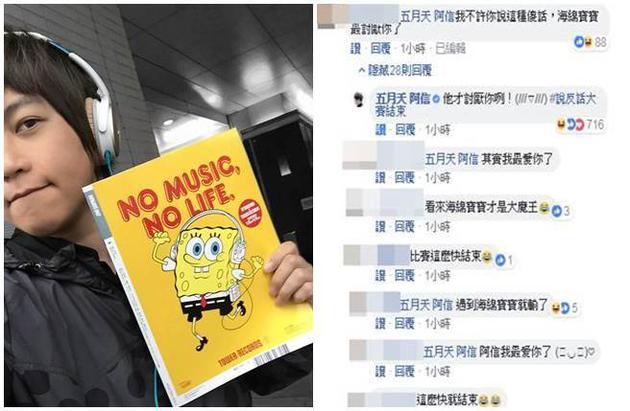The width and height of the screenshot is (630, 411).
Task: Reply to comment 其實我最愛你了
Action: [405, 177]
